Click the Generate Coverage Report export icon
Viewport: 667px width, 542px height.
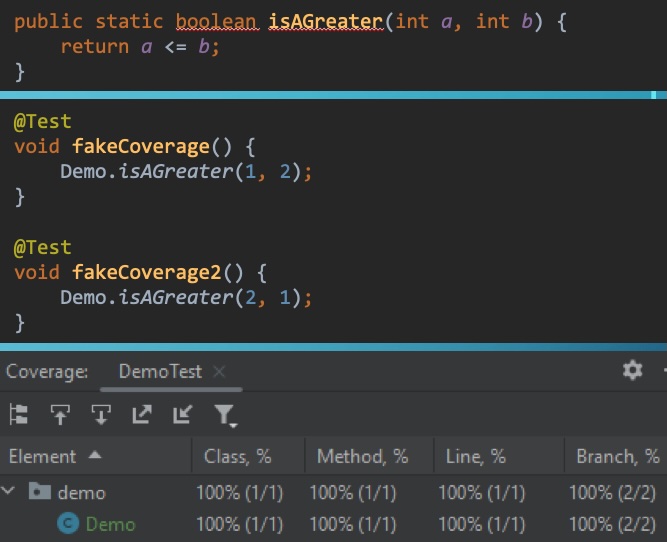(141, 414)
